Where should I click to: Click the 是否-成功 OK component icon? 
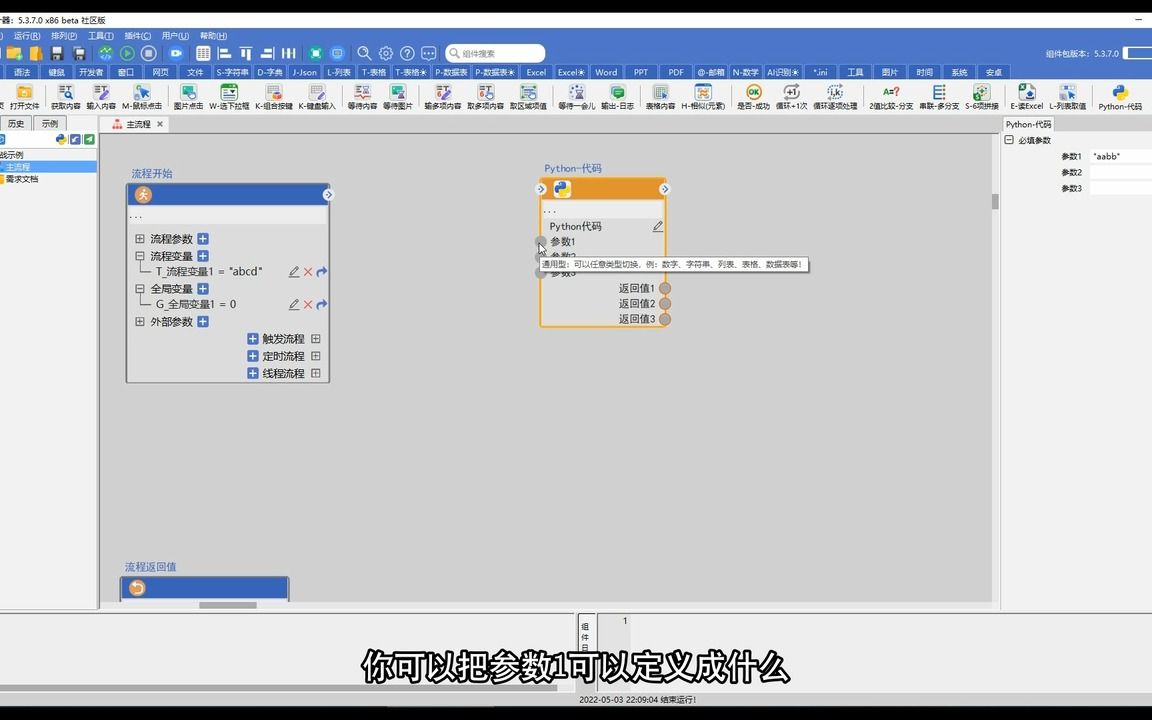click(753, 95)
